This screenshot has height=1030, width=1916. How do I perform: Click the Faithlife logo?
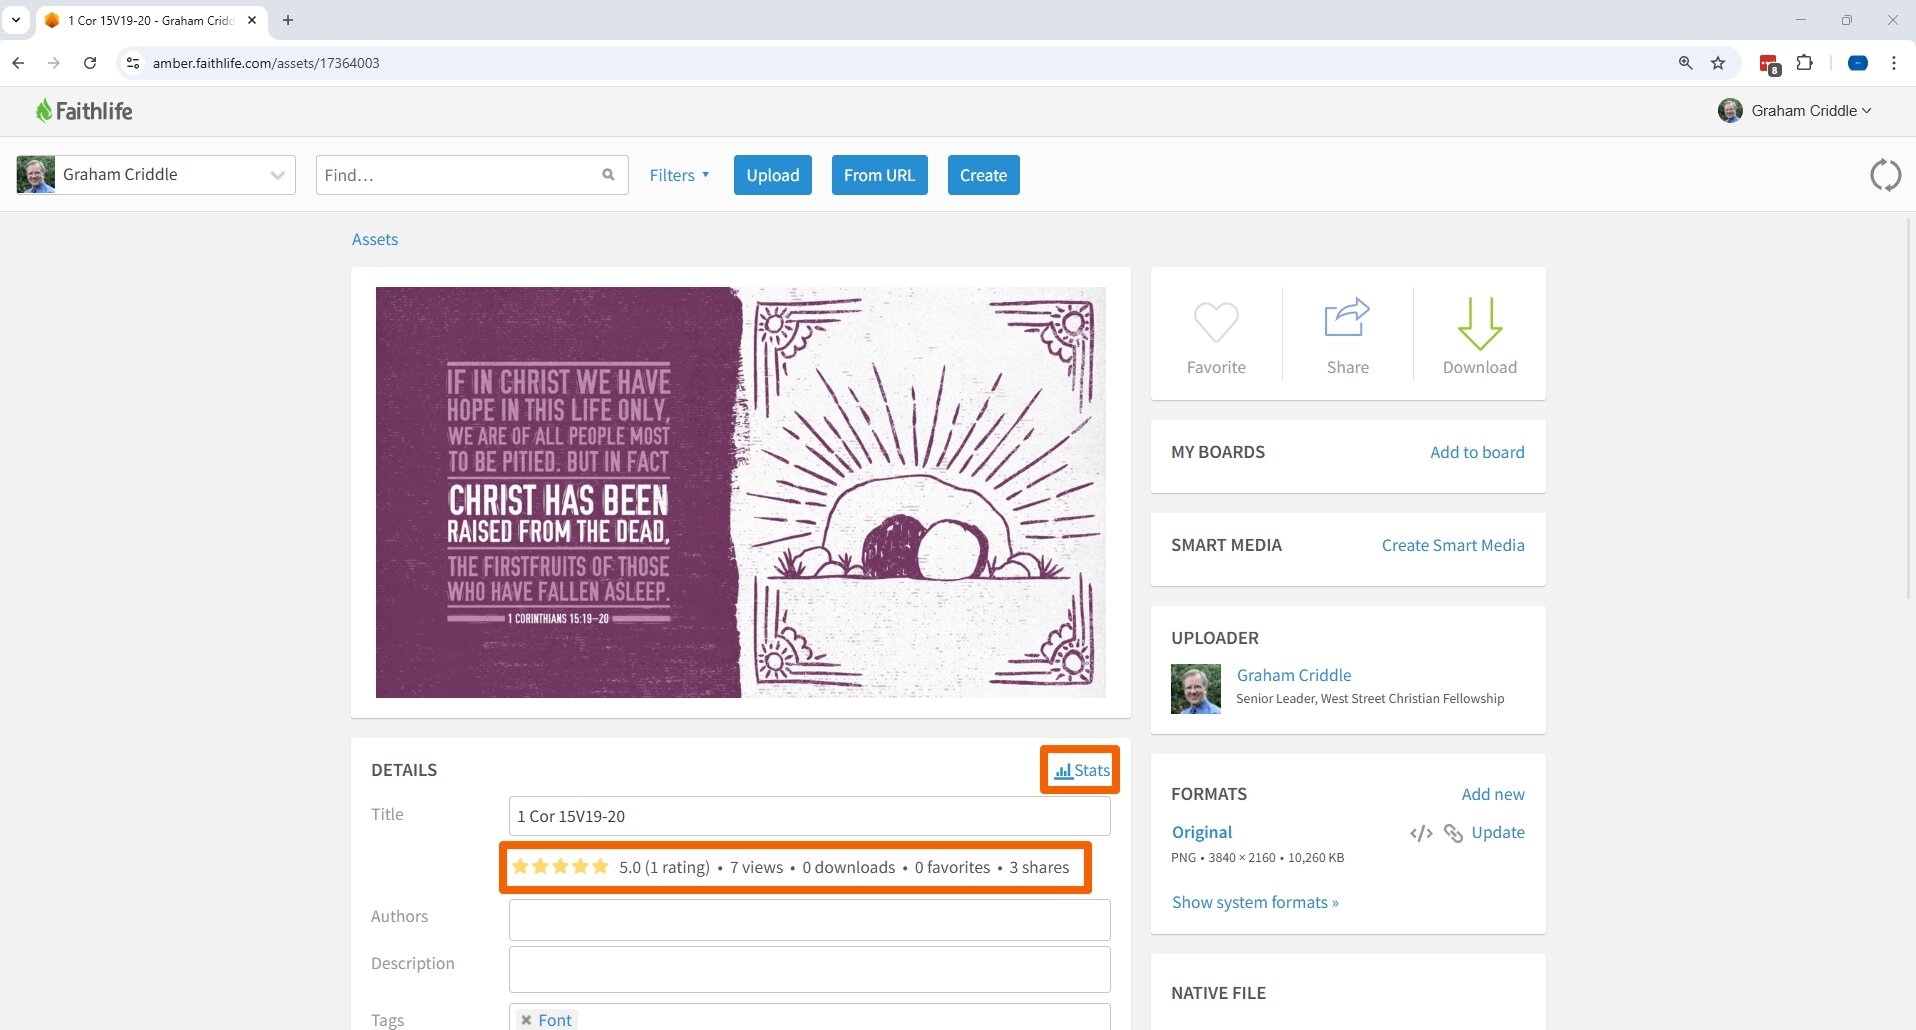pyautogui.click(x=84, y=111)
